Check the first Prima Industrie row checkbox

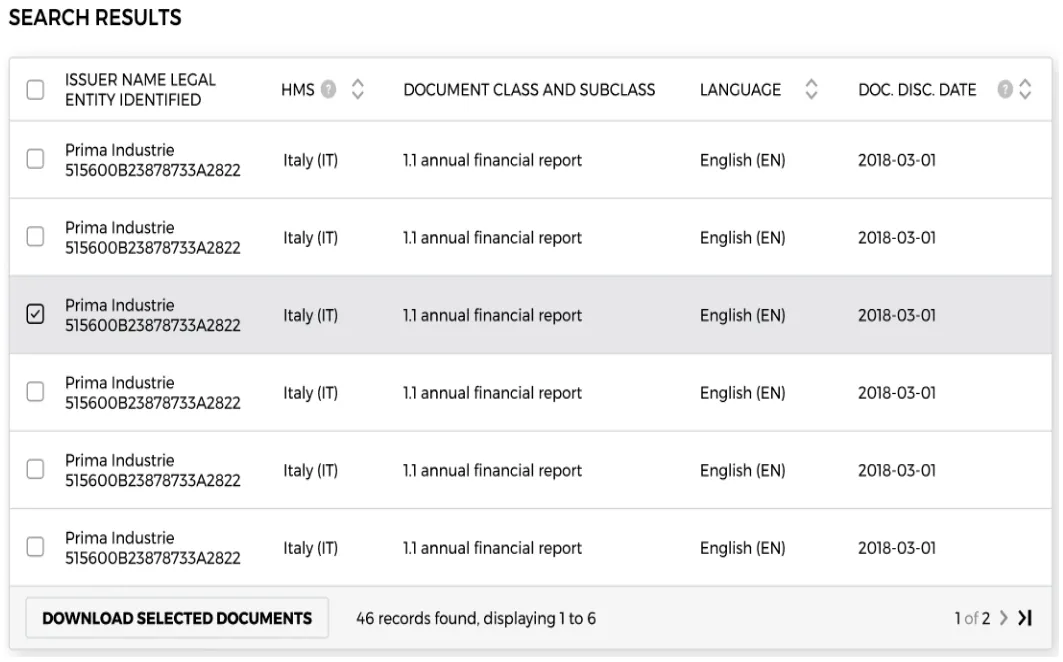tap(35, 159)
